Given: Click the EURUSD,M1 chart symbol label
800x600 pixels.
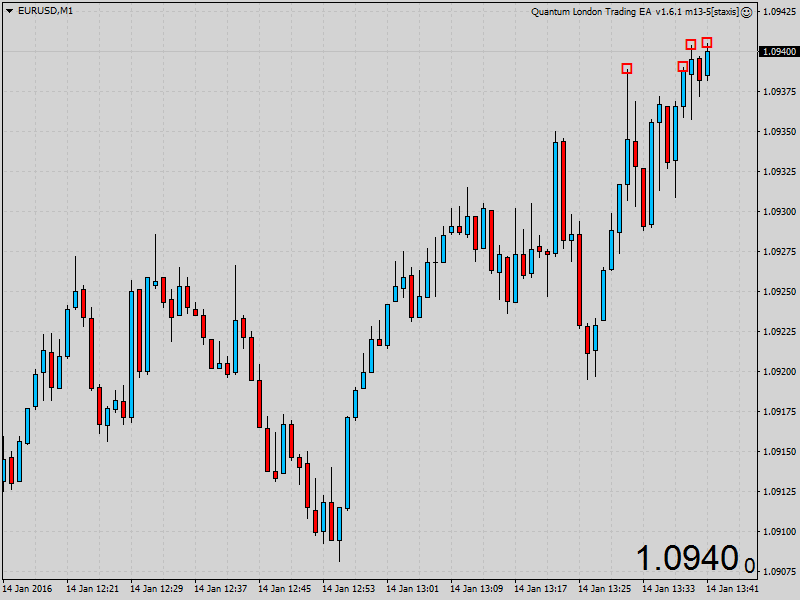Looking at the screenshot, I should (45, 11).
